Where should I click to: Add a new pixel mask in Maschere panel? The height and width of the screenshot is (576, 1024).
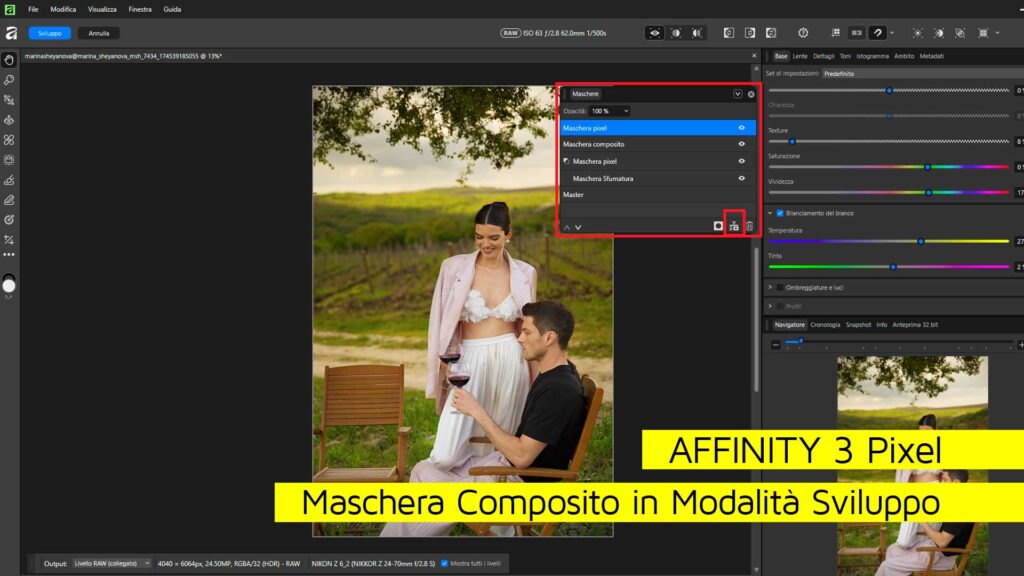pos(718,226)
